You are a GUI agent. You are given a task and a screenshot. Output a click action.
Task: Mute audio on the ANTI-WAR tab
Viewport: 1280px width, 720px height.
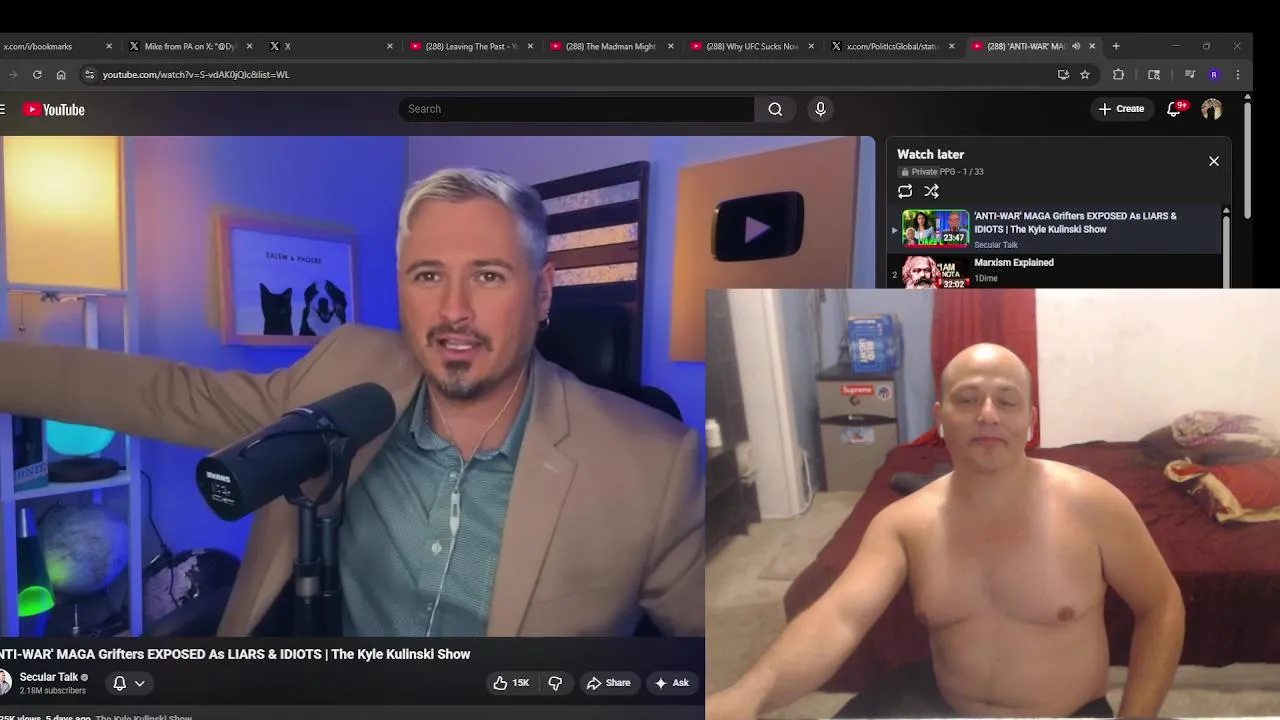[x=1076, y=46]
